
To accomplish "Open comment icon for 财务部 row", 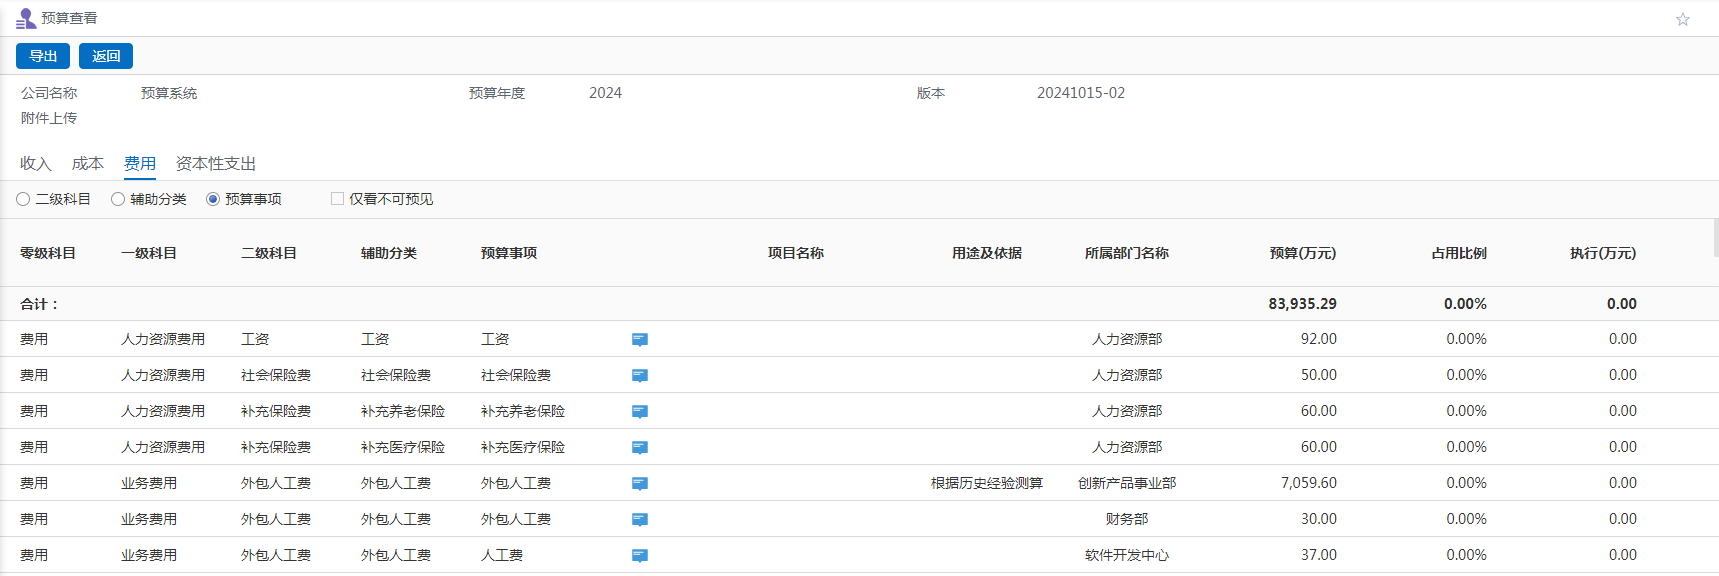I will 640,520.
